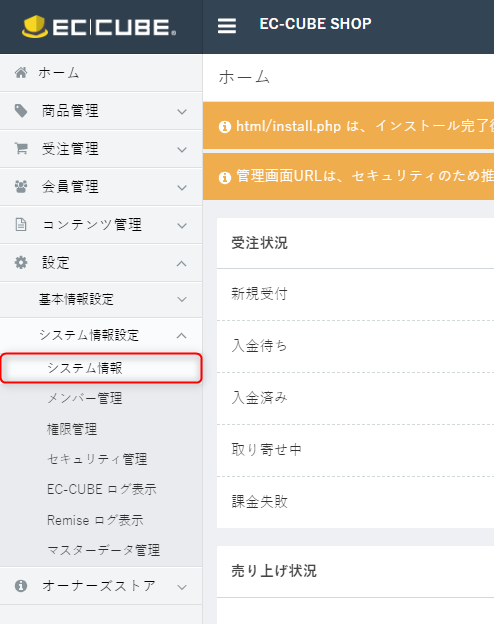Open EC-CUBE ログ表示 page
494x624 pixels.
102,489
